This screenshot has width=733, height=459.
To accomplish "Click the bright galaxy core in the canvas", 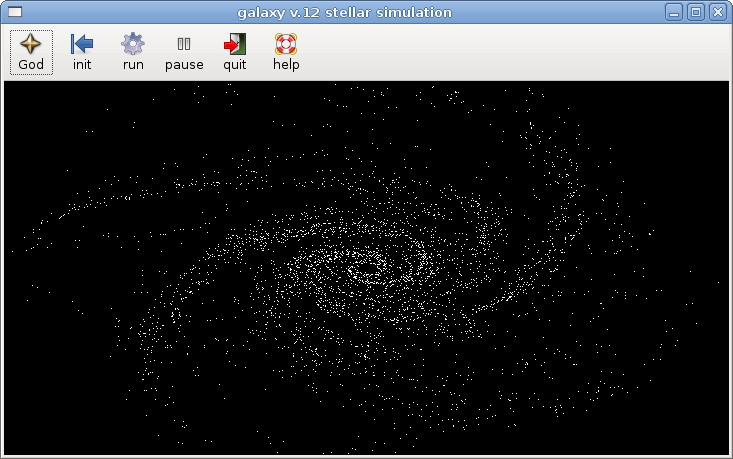I will tap(366, 268).
